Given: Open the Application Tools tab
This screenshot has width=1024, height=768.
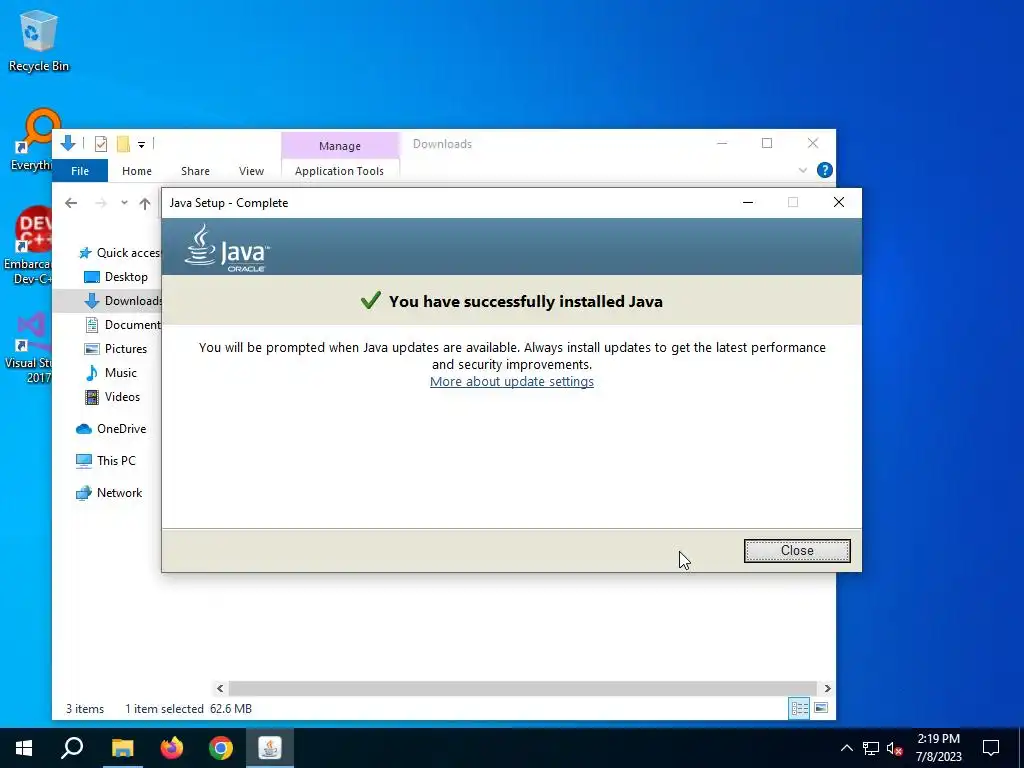Looking at the screenshot, I should click(x=339, y=171).
